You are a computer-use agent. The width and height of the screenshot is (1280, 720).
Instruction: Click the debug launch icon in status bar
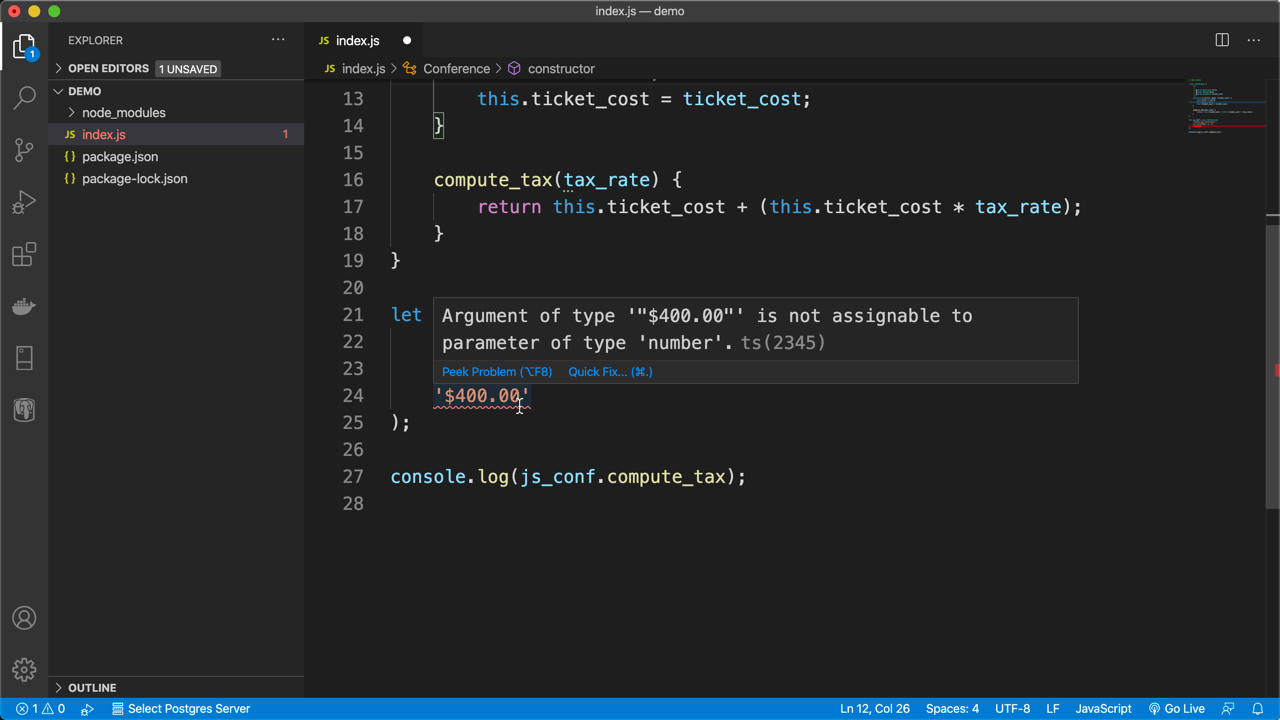pyautogui.click(x=87, y=709)
